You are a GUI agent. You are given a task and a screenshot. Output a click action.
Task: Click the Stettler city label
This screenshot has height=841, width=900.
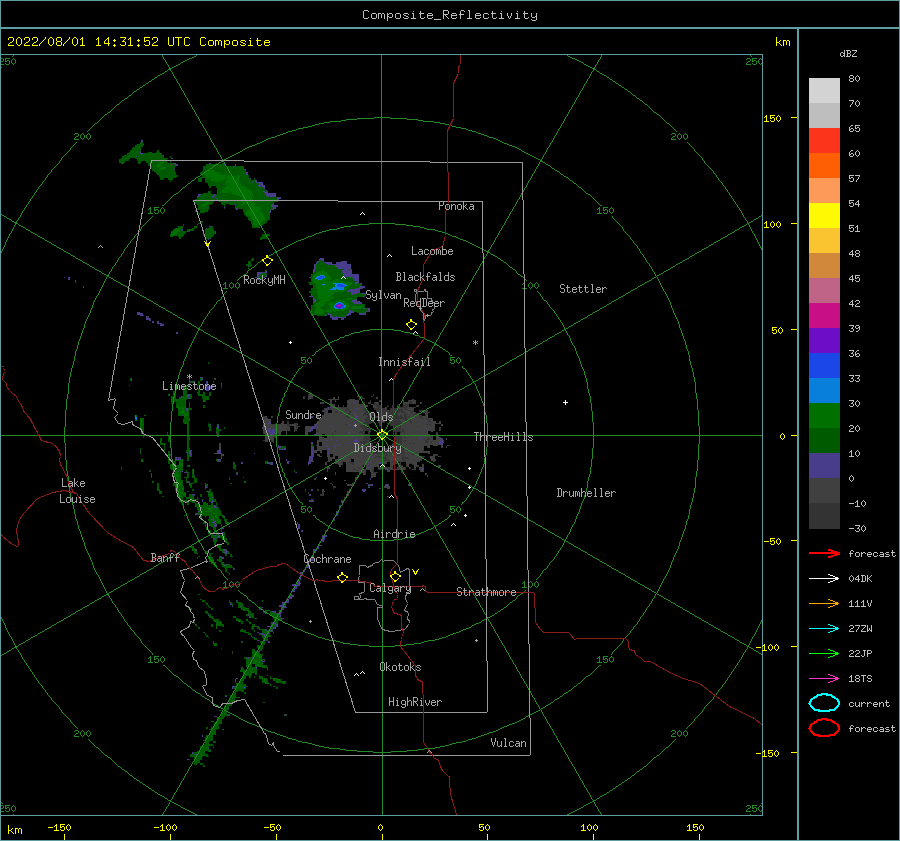coord(583,289)
